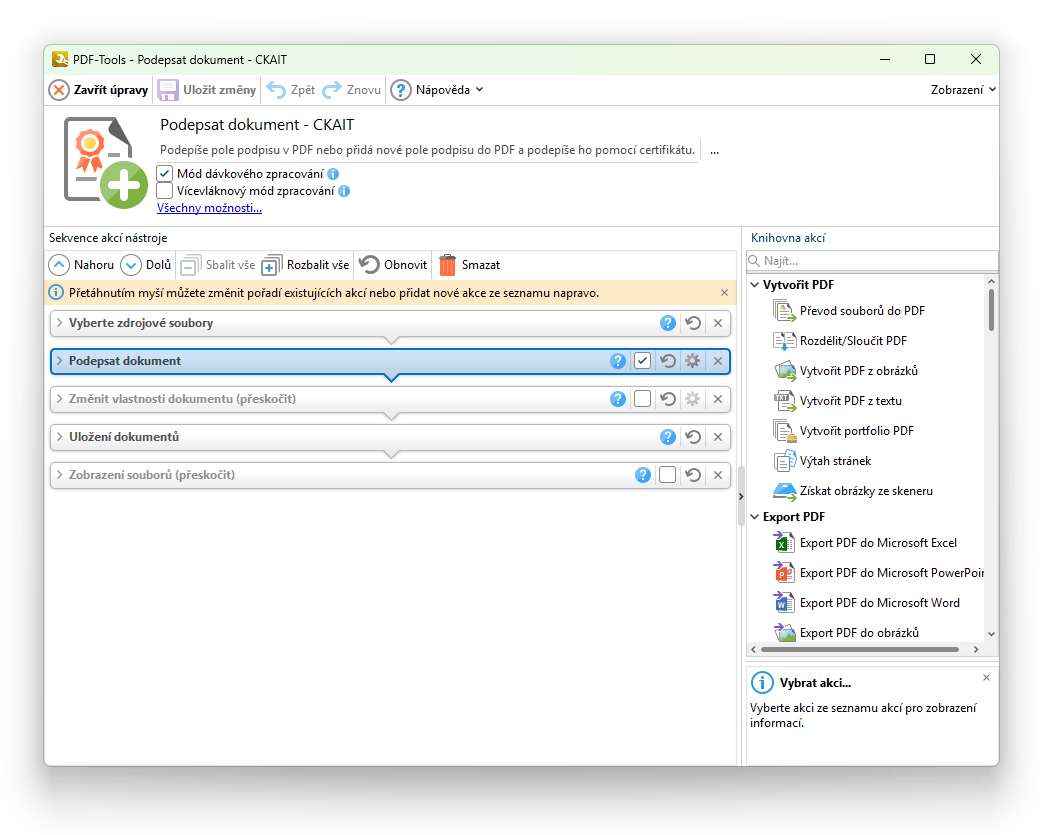Reset the Zobrazení souborů action
1043x835 pixels.
click(693, 475)
